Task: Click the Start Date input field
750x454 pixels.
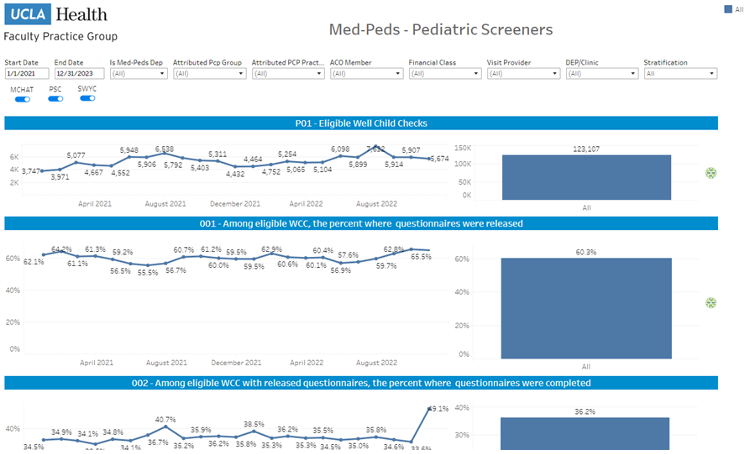Action: (x=26, y=74)
